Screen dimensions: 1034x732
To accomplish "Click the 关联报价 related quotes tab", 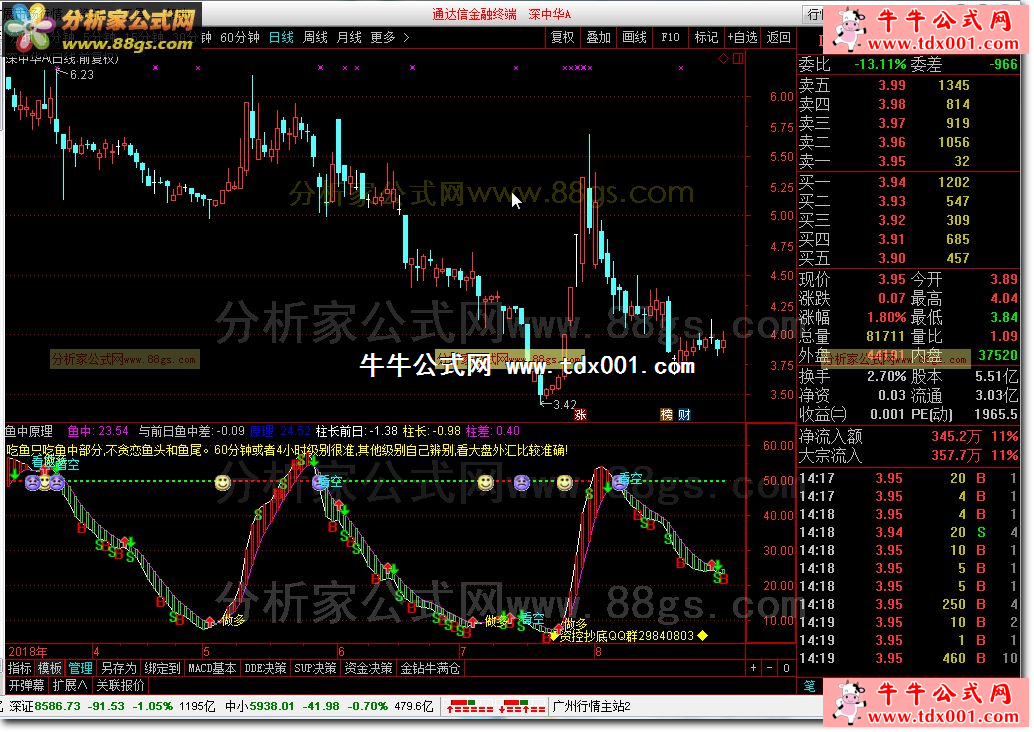I will [x=120, y=685].
